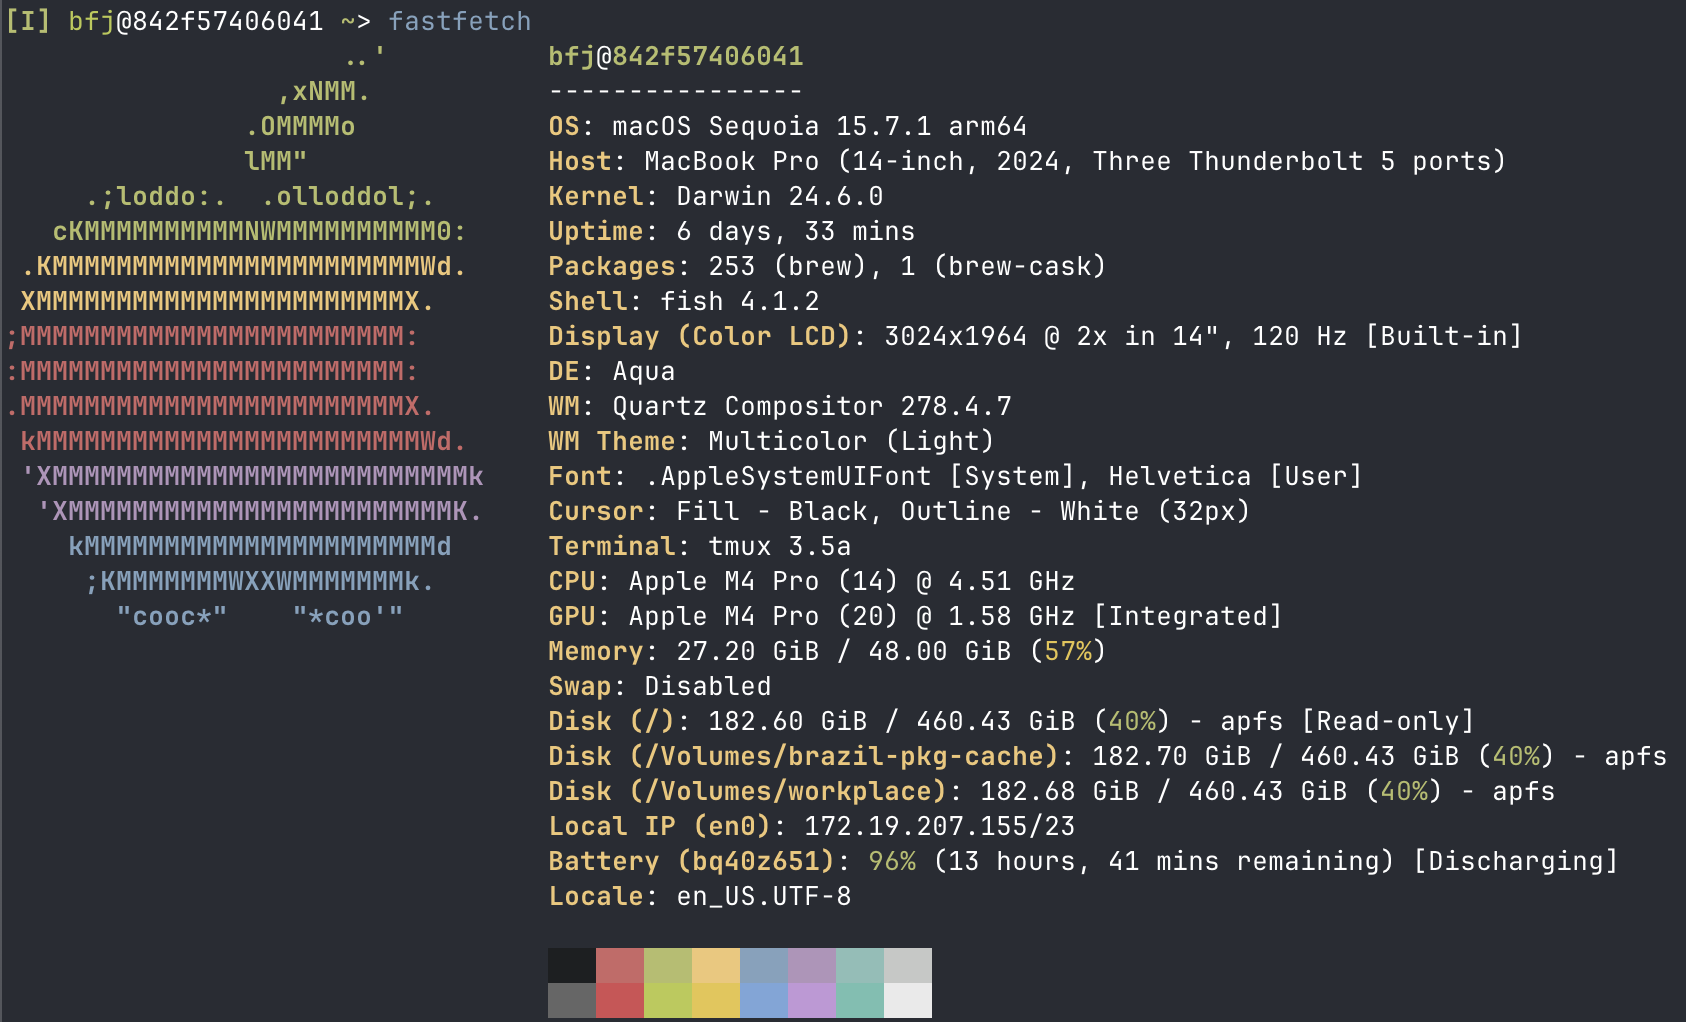Click the 57% memory usage percentage

(x=1067, y=651)
